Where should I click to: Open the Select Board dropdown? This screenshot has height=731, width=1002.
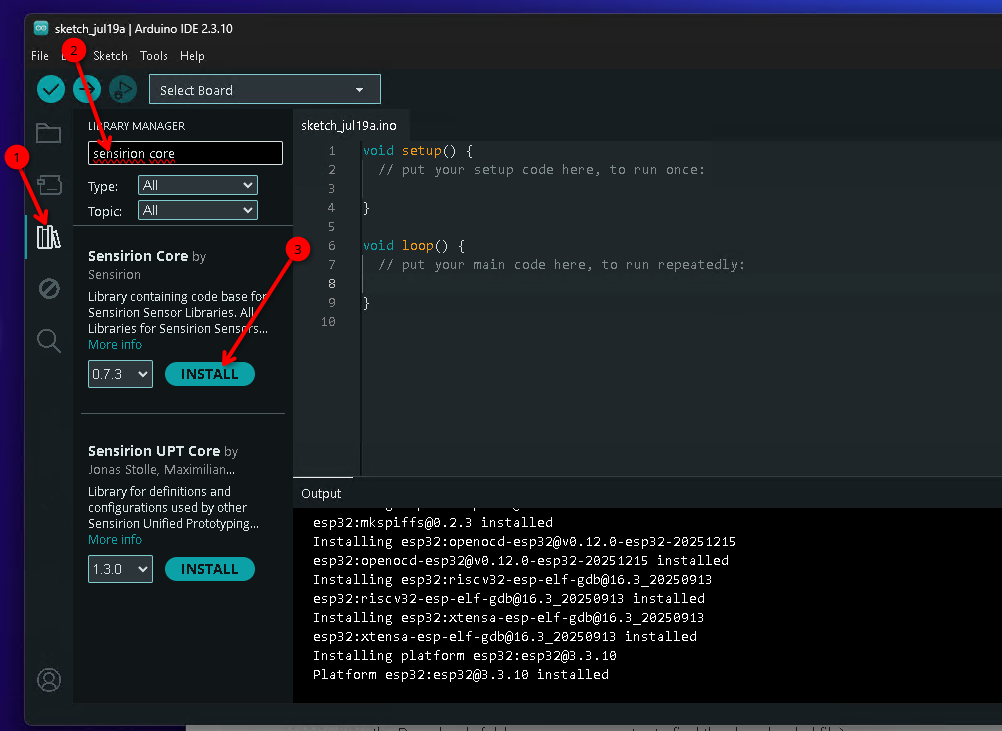pos(265,89)
